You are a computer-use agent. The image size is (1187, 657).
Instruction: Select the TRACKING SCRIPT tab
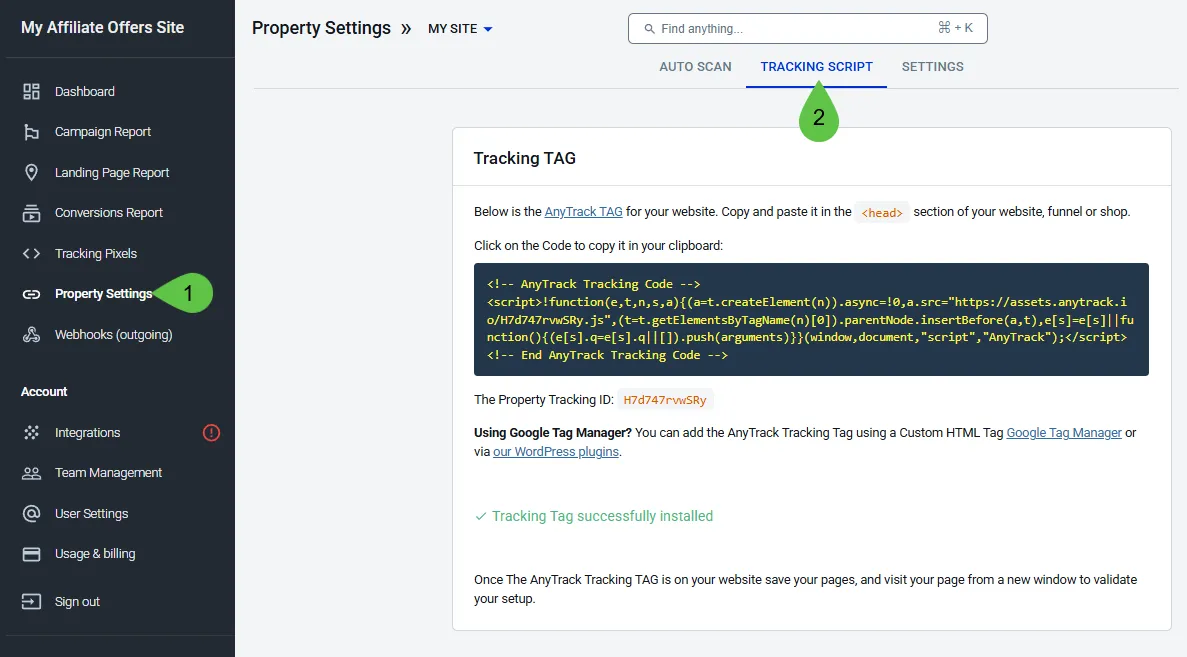point(816,67)
